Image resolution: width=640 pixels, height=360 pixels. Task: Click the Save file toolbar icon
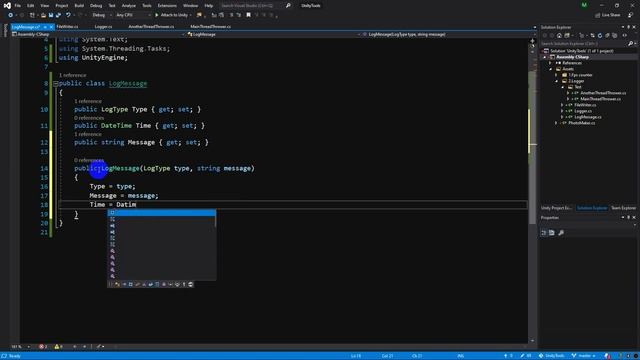[x=51, y=15]
